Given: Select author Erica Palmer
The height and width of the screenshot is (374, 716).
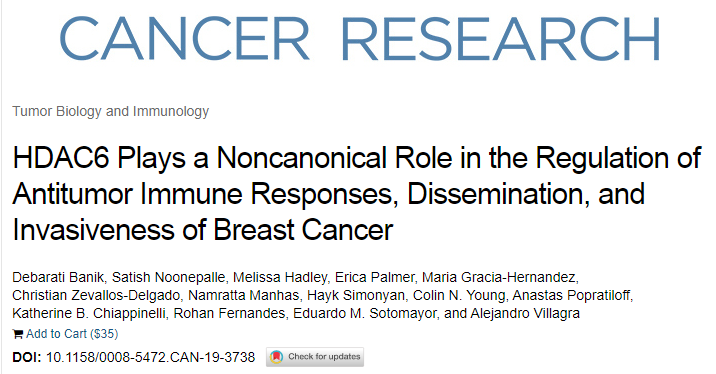Looking at the screenshot, I should [x=374, y=277].
